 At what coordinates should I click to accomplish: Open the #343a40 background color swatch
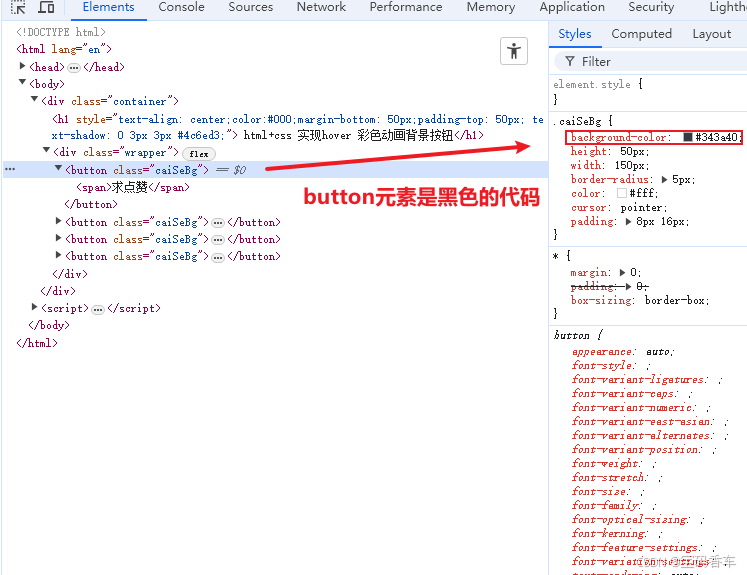(687, 137)
